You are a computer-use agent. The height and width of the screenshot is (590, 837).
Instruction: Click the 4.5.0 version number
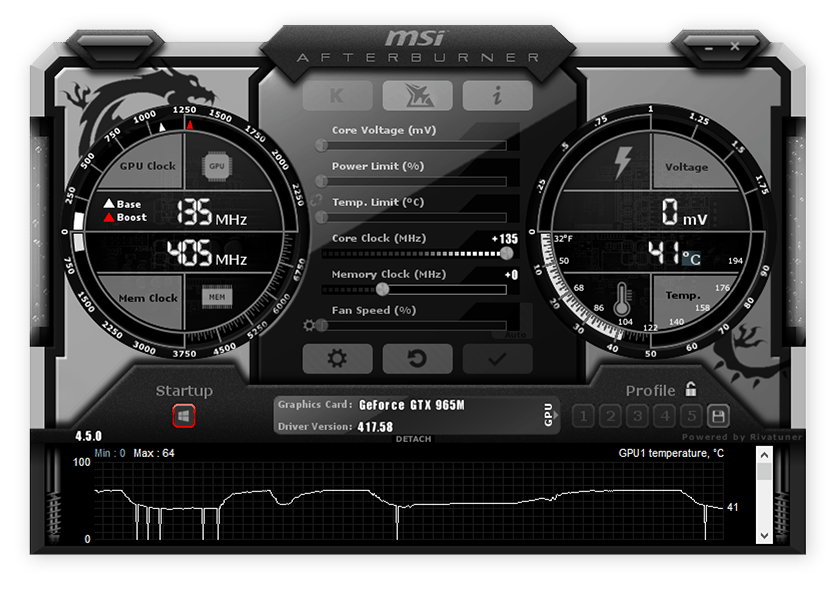click(x=89, y=436)
